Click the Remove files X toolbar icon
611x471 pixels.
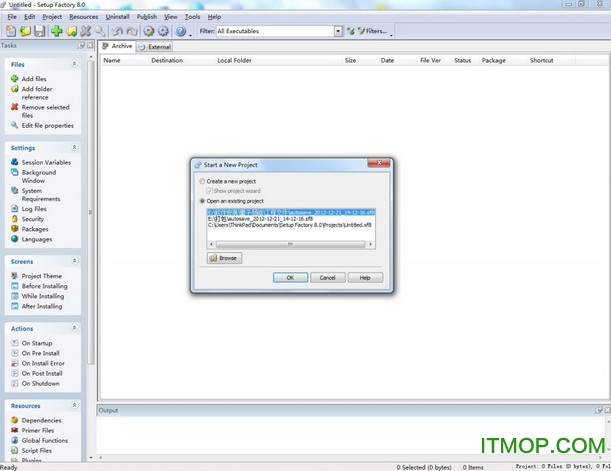(86, 31)
